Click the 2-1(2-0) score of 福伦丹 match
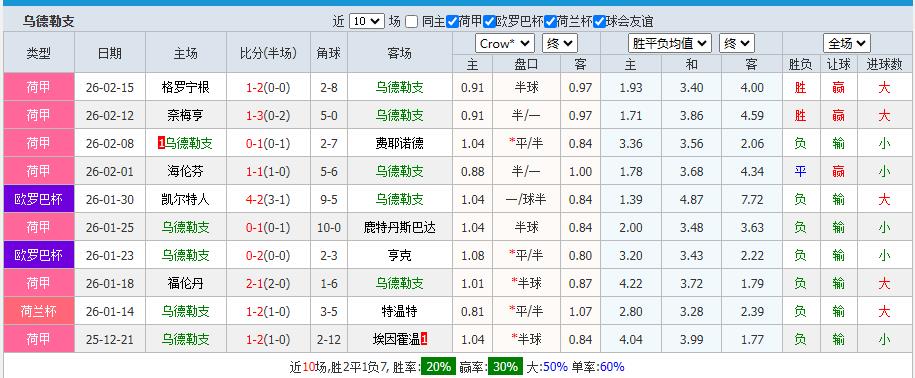915x378 pixels. (x=268, y=284)
